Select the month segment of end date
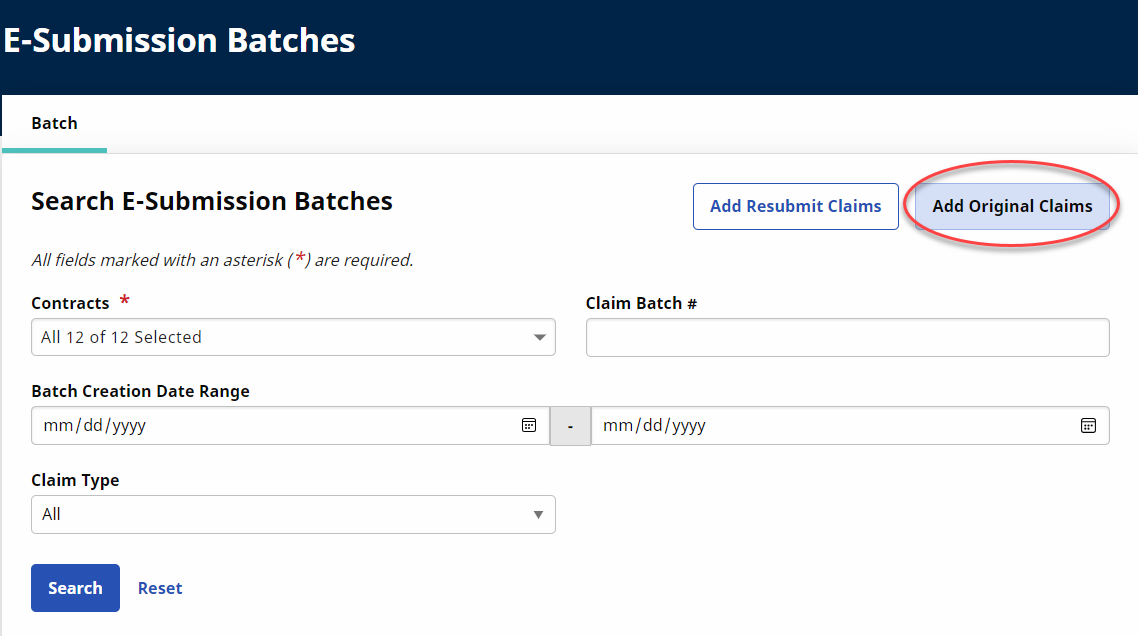This screenshot has height=636, width=1138. tap(616, 426)
